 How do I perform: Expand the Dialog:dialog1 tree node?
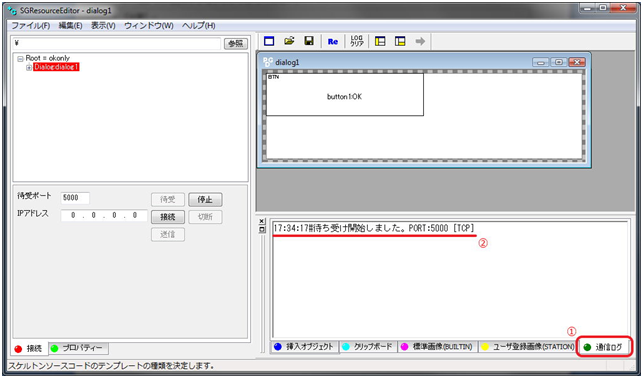point(29,68)
